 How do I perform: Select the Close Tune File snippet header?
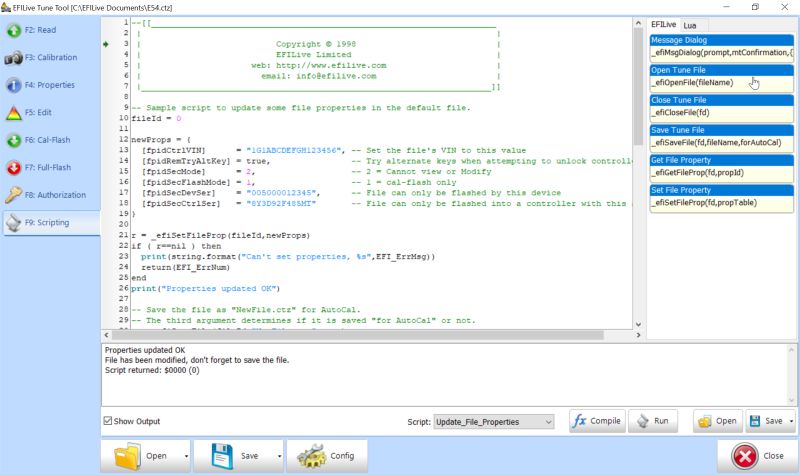coord(721,100)
